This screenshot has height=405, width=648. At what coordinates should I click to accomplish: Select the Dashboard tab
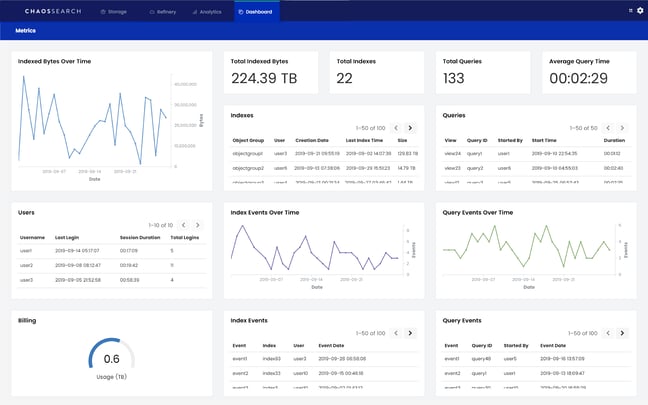[257, 11]
